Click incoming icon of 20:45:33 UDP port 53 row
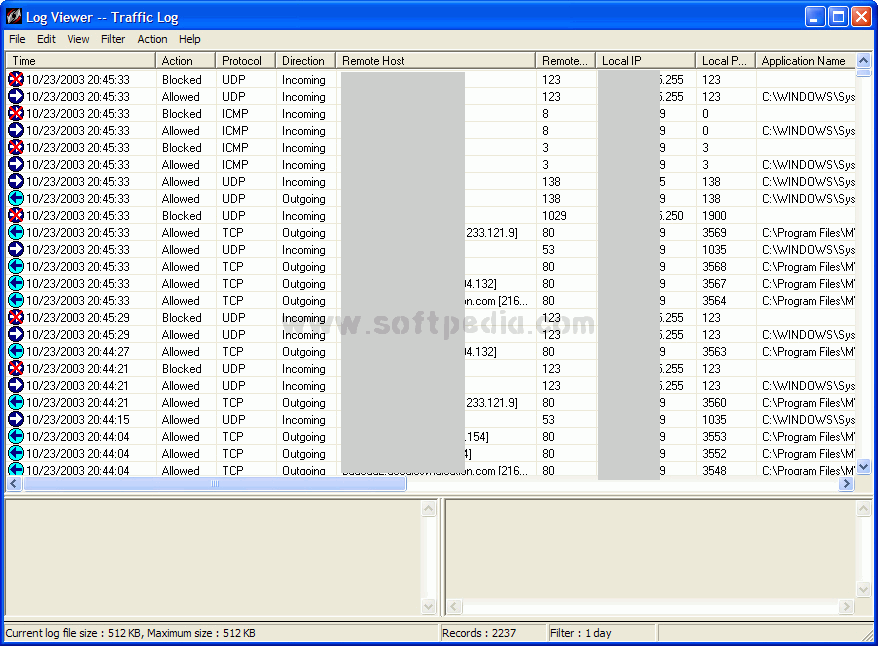Image resolution: width=878 pixels, height=646 pixels. point(16,249)
